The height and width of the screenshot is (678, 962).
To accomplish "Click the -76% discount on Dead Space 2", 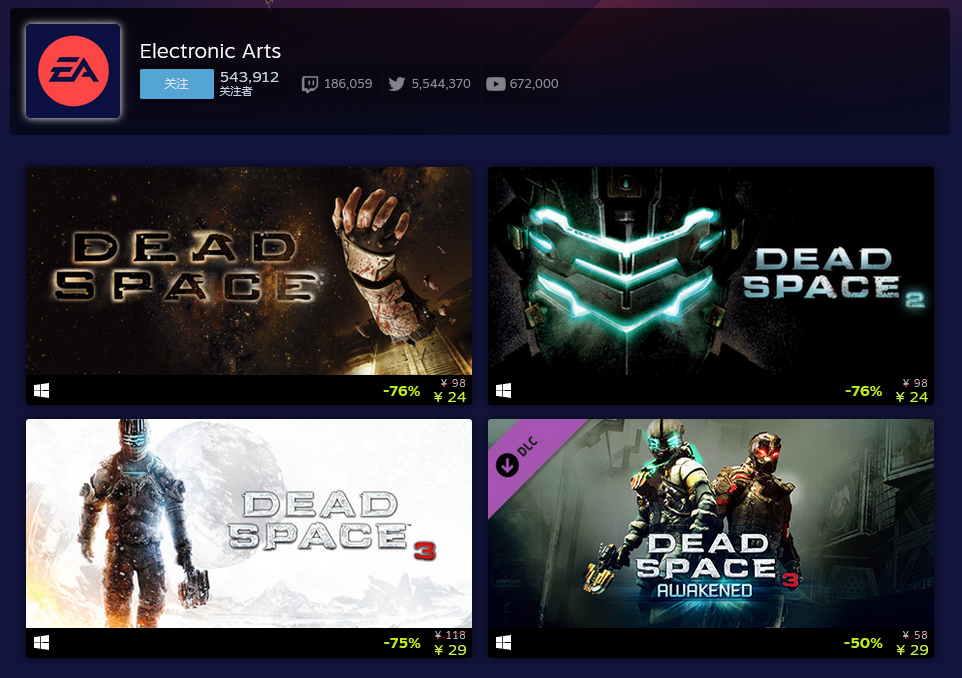I will [x=864, y=391].
